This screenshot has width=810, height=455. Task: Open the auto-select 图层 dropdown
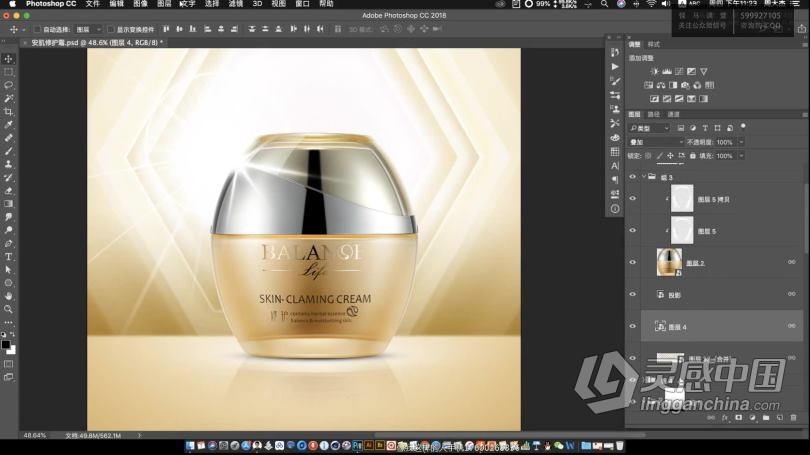pos(88,29)
